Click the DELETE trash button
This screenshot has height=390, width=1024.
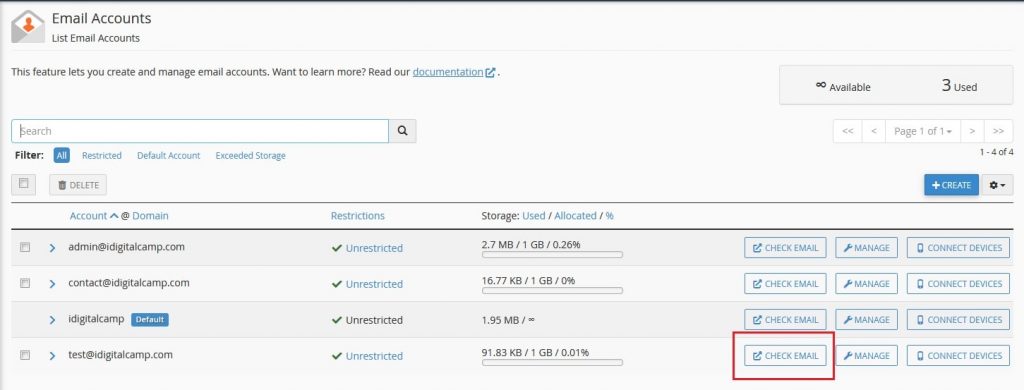[78, 185]
